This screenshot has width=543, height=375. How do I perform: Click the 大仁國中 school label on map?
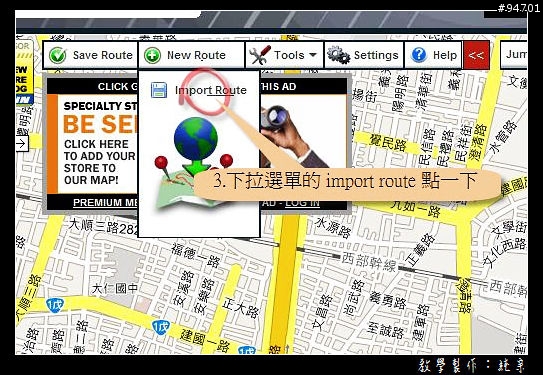[x=114, y=288]
